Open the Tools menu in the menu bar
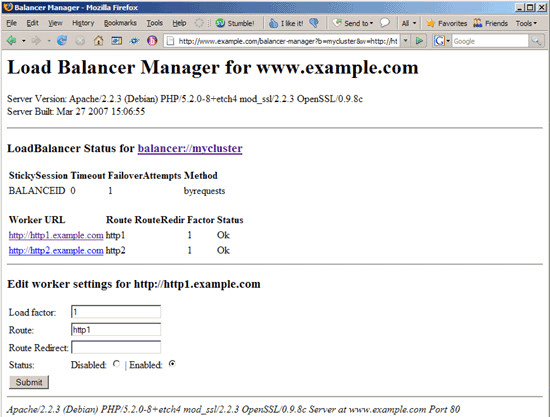550x417 pixels. [155, 23]
